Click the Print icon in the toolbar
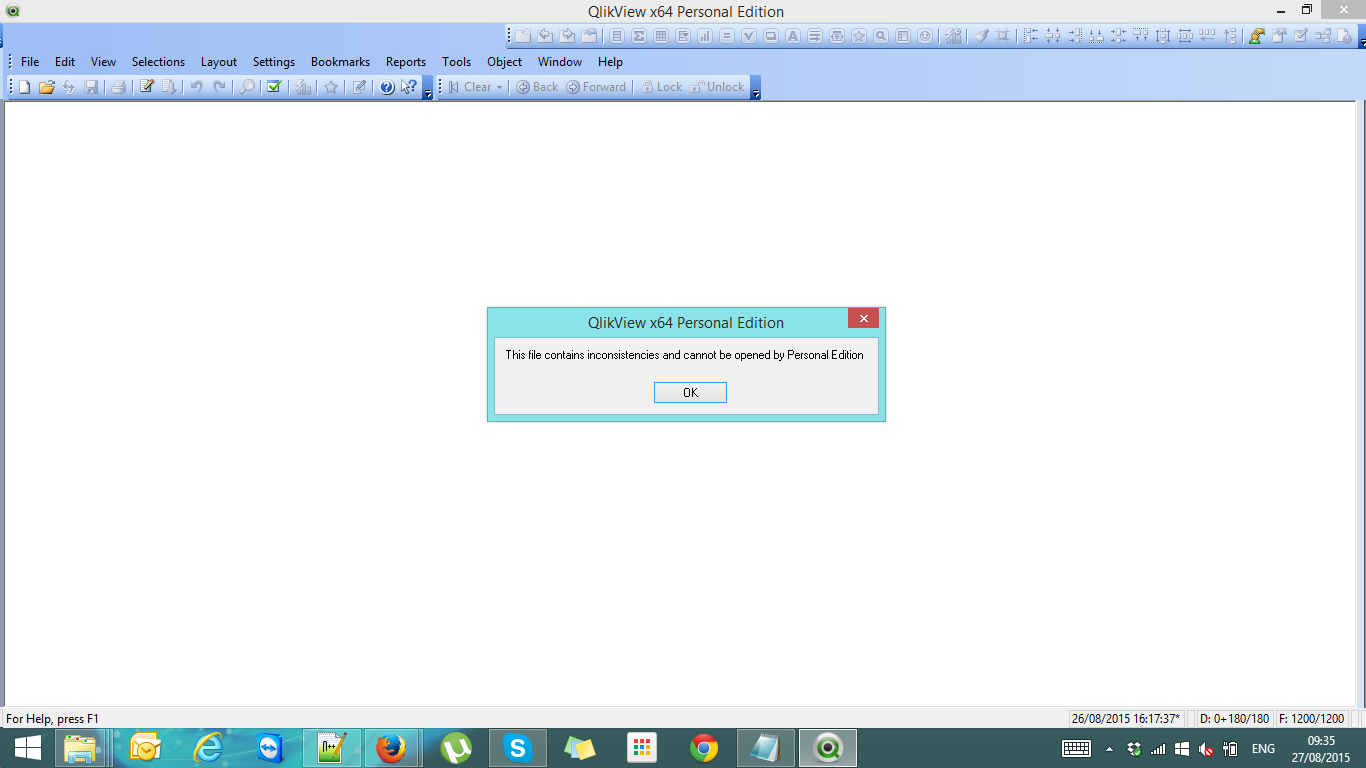This screenshot has height=768, width=1366. (x=118, y=87)
